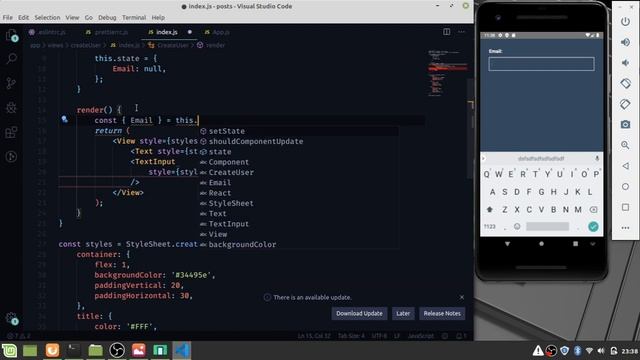Open the Selection menu
The image size is (640, 360).
pos(47,18)
